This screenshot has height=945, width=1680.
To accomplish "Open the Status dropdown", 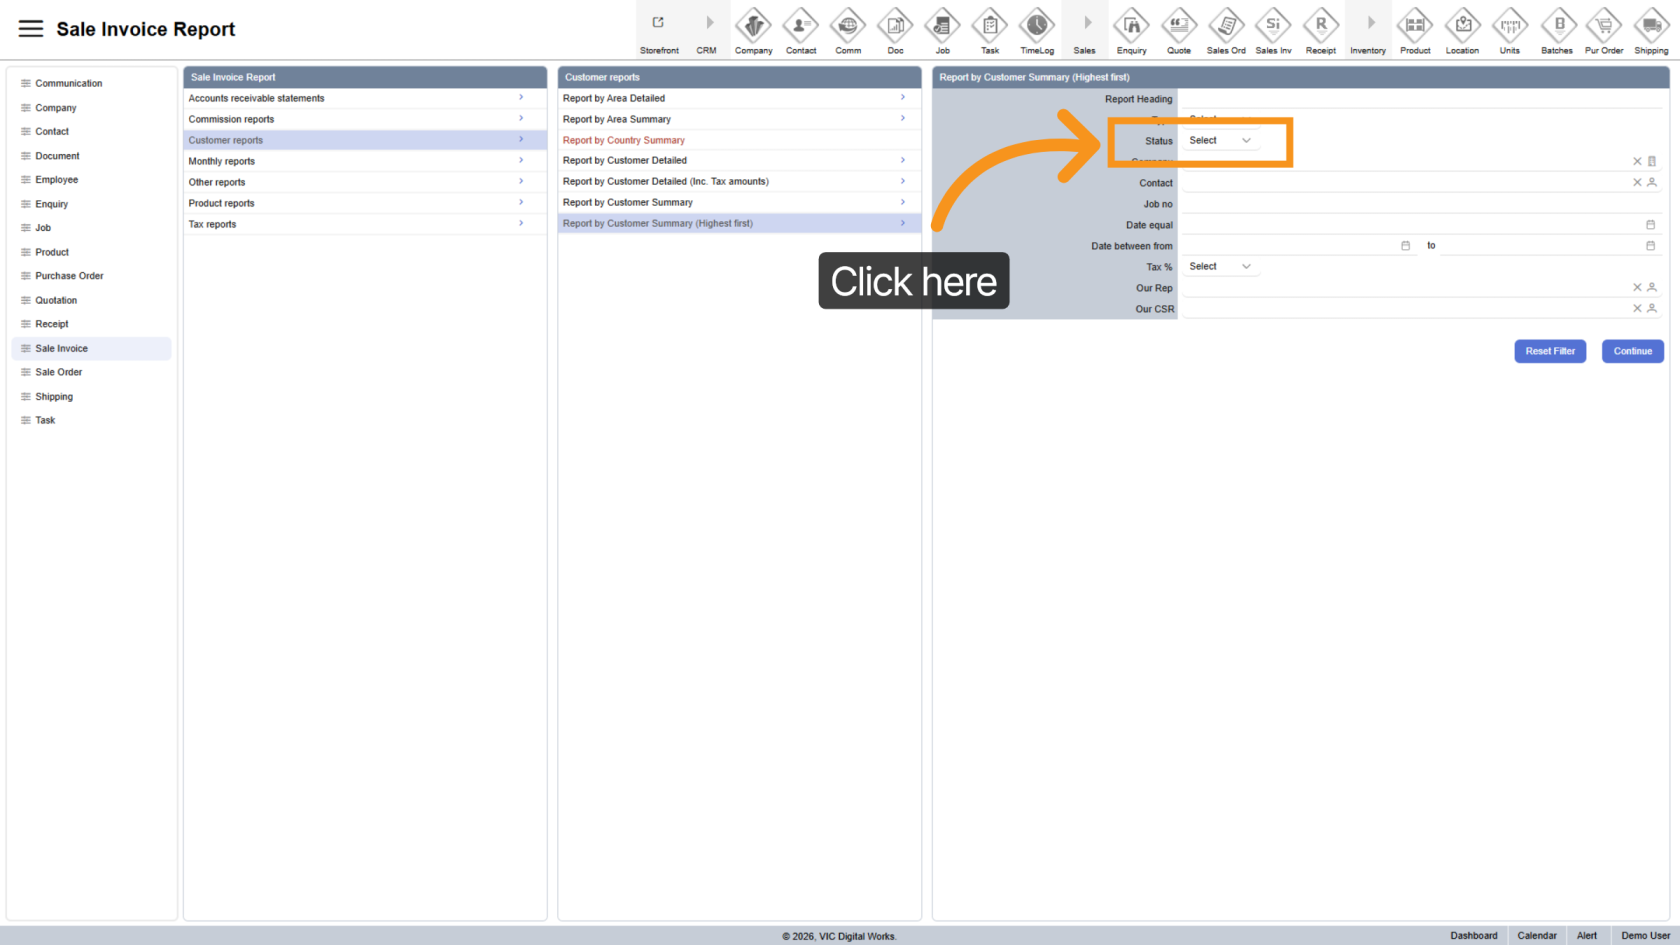I will click(1219, 141).
